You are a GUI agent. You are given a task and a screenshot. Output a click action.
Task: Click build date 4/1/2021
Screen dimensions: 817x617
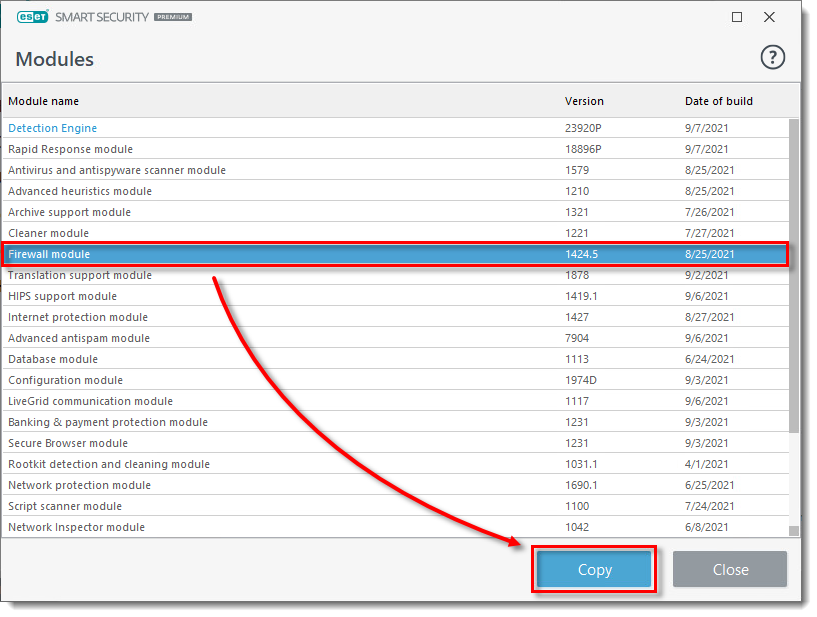tap(707, 464)
